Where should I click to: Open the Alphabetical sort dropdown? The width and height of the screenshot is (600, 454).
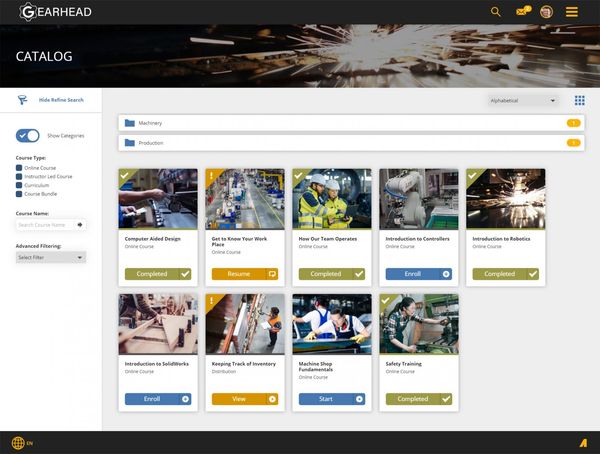[x=523, y=101]
